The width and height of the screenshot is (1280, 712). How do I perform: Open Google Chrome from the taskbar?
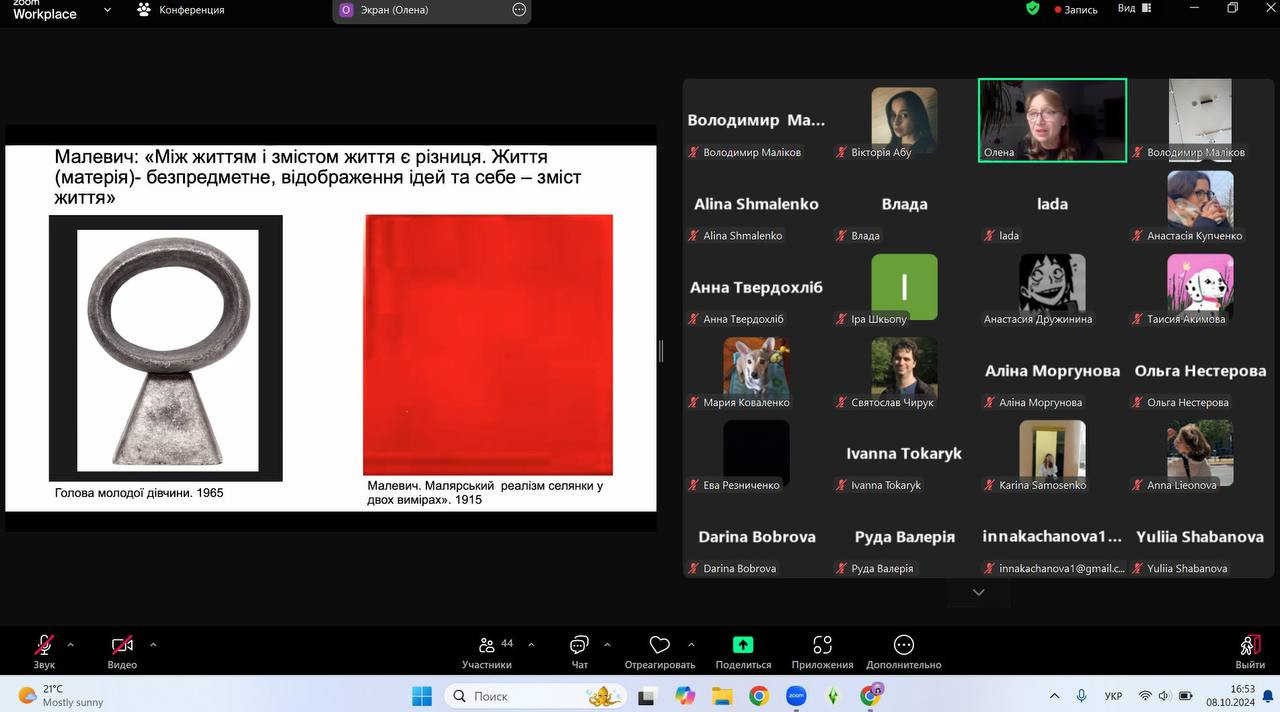[x=759, y=695]
